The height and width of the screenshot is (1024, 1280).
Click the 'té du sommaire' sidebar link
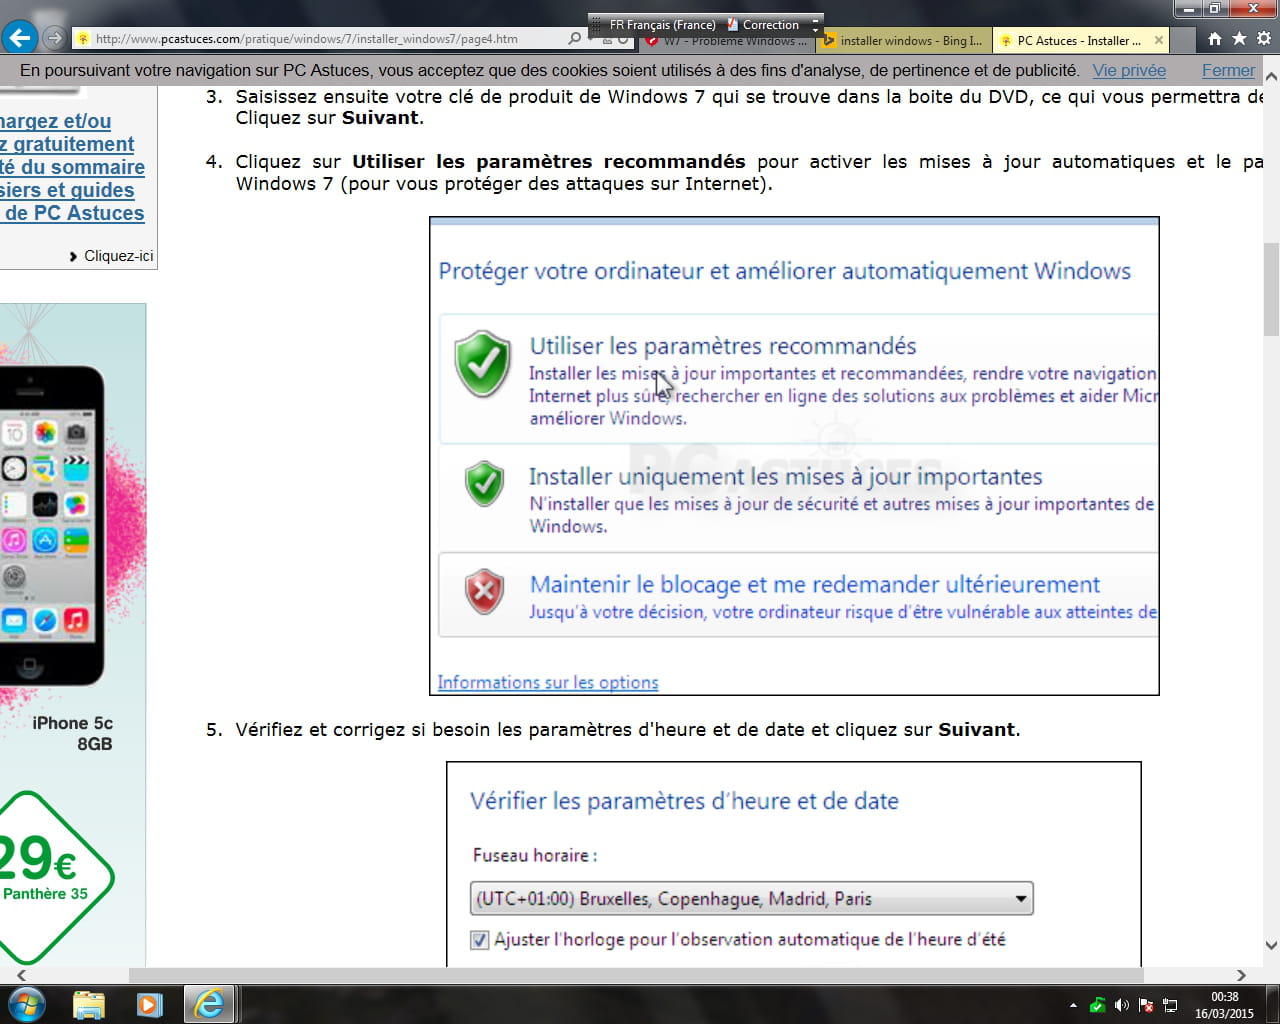72,167
